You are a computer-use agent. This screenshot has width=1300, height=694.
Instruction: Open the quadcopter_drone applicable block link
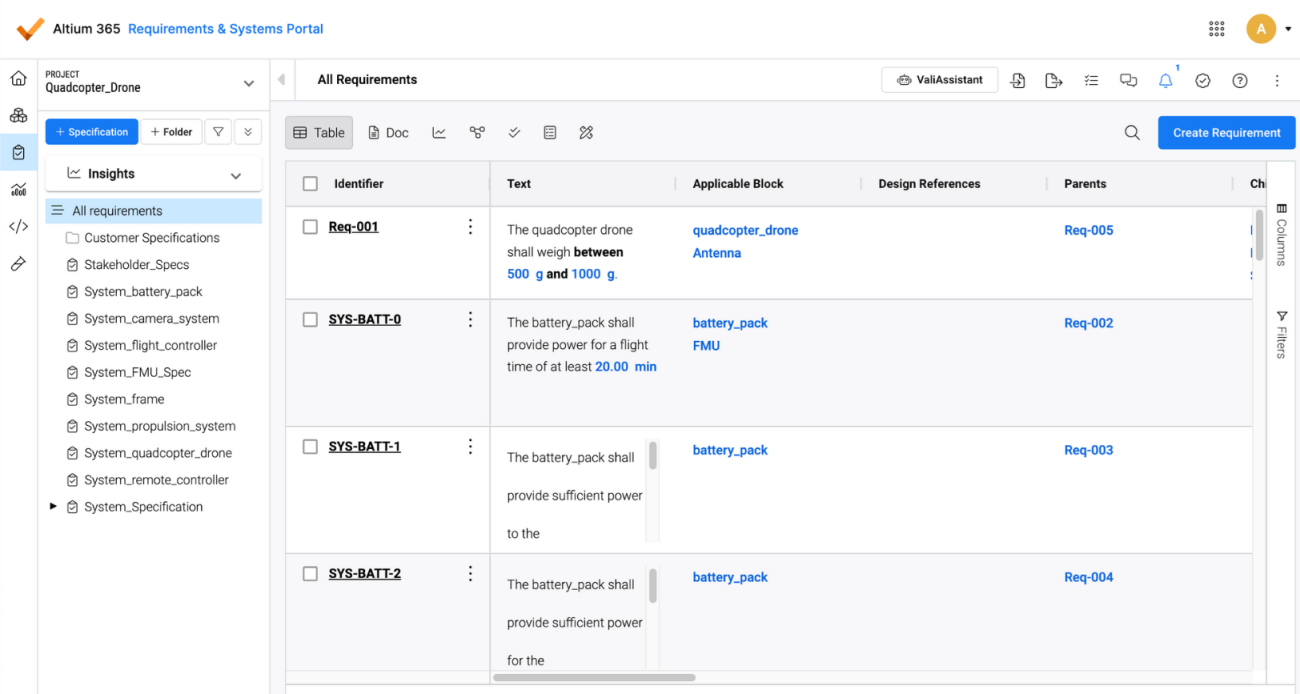(746, 230)
